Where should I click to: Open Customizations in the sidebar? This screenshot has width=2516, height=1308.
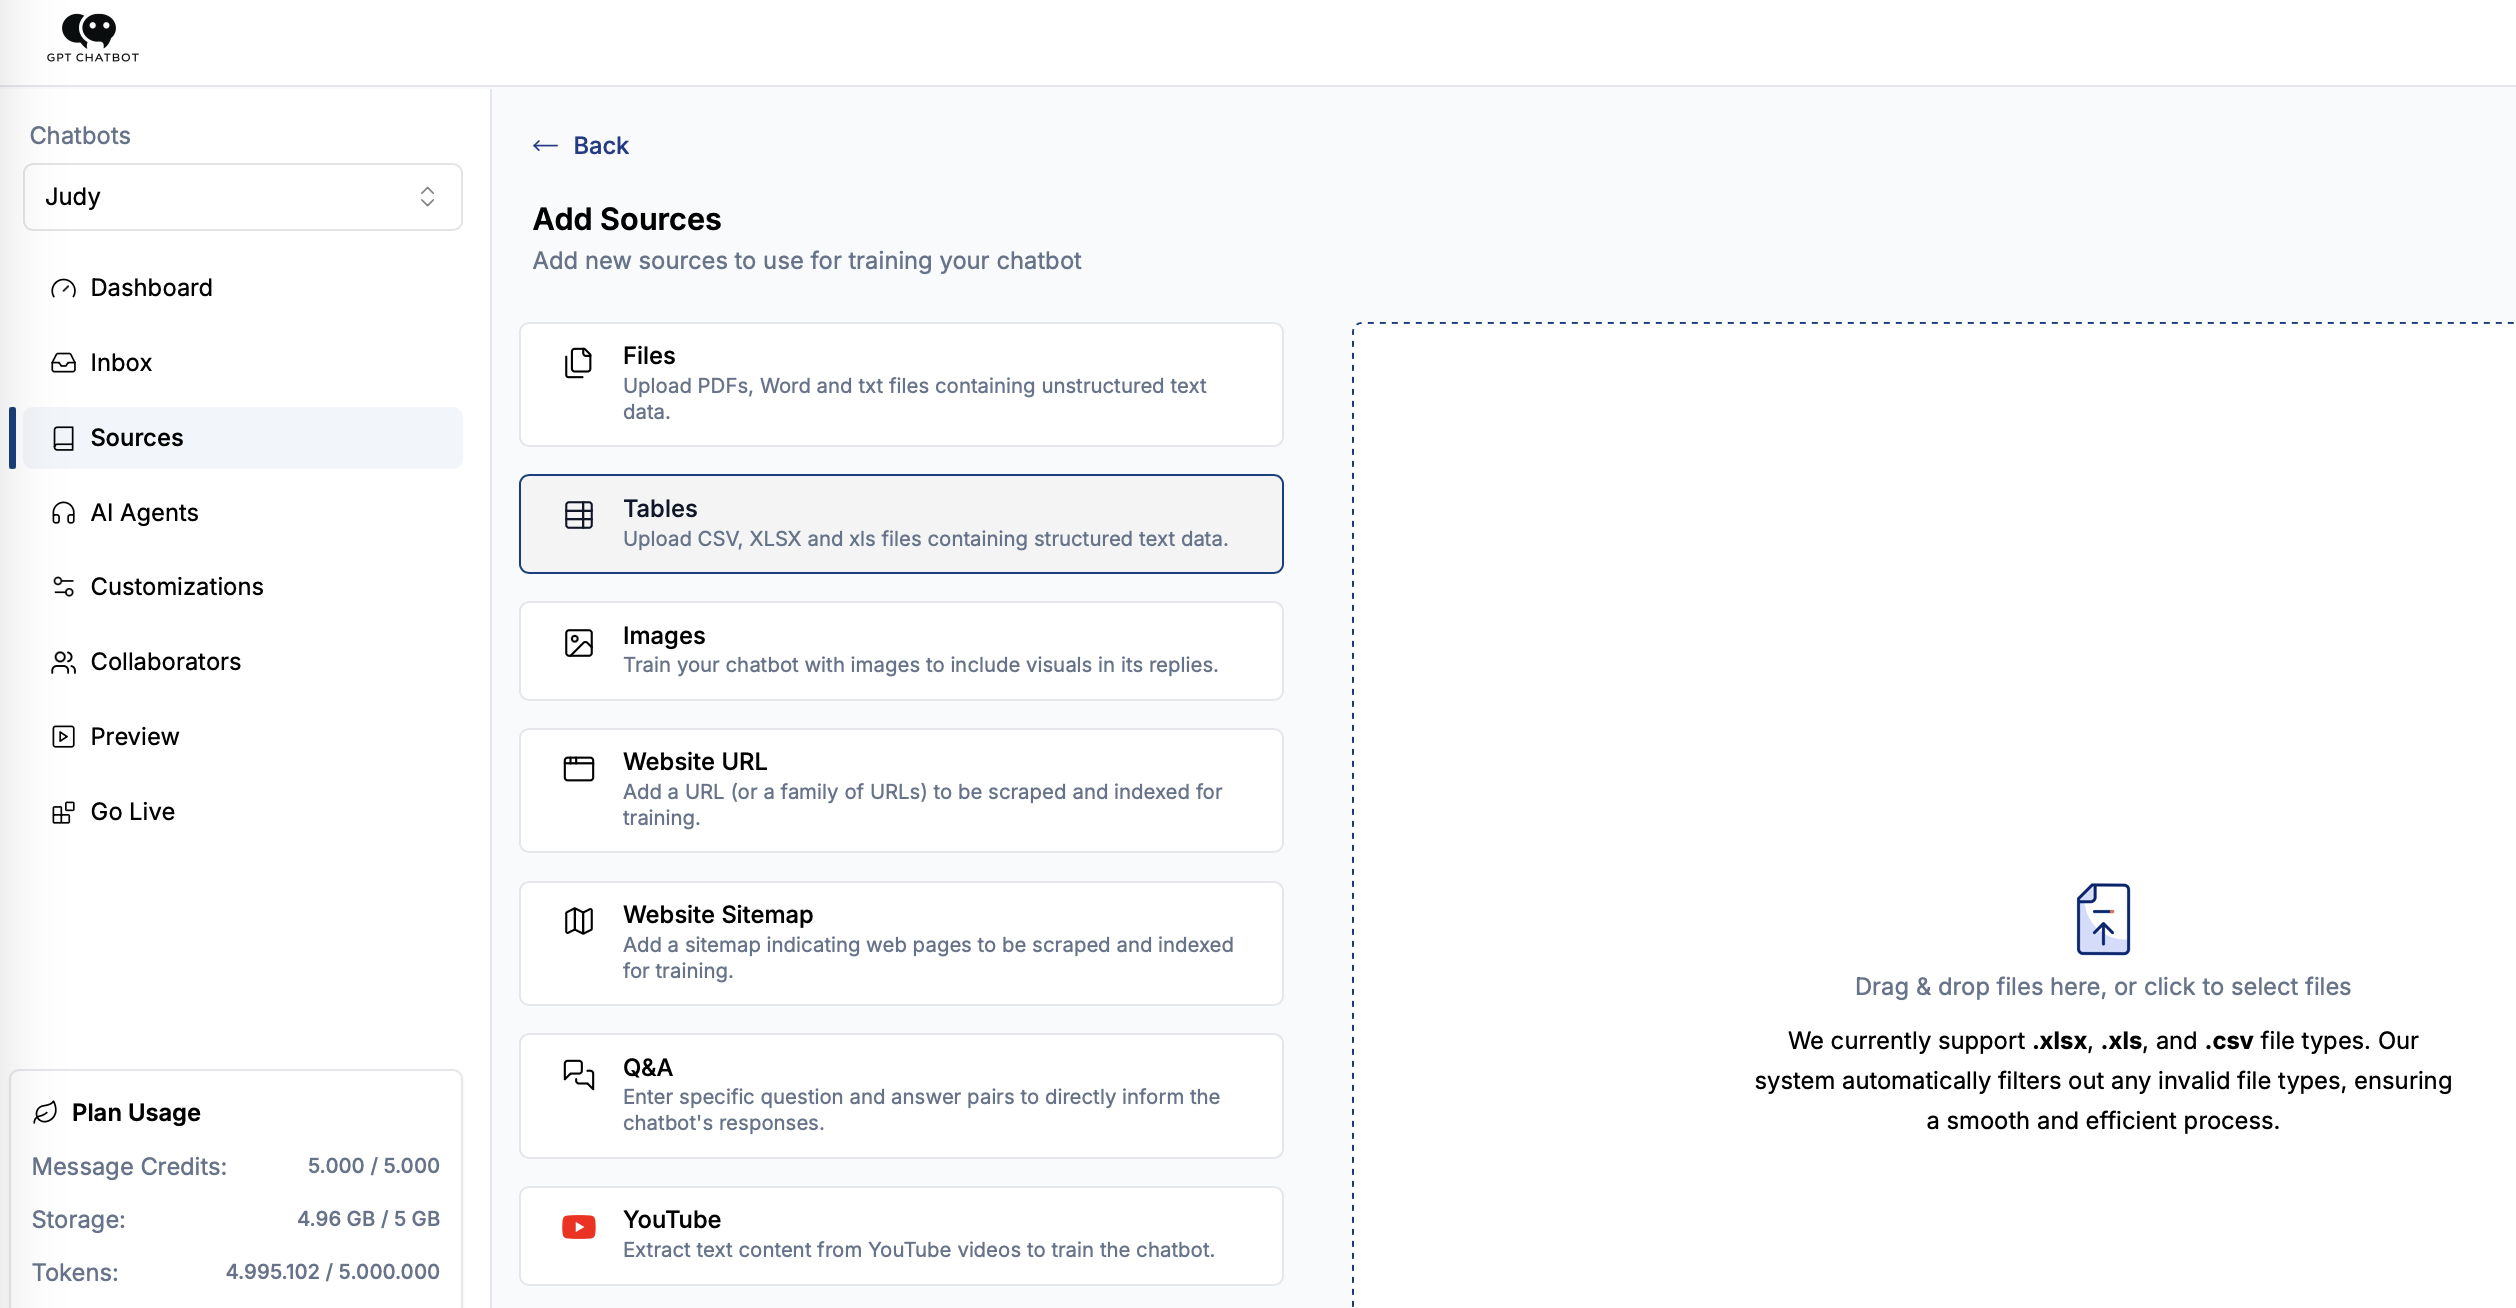pos(176,587)
